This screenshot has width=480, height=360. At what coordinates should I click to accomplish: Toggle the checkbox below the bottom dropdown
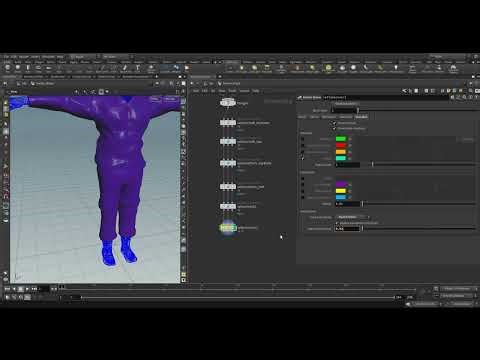point(337,223)
